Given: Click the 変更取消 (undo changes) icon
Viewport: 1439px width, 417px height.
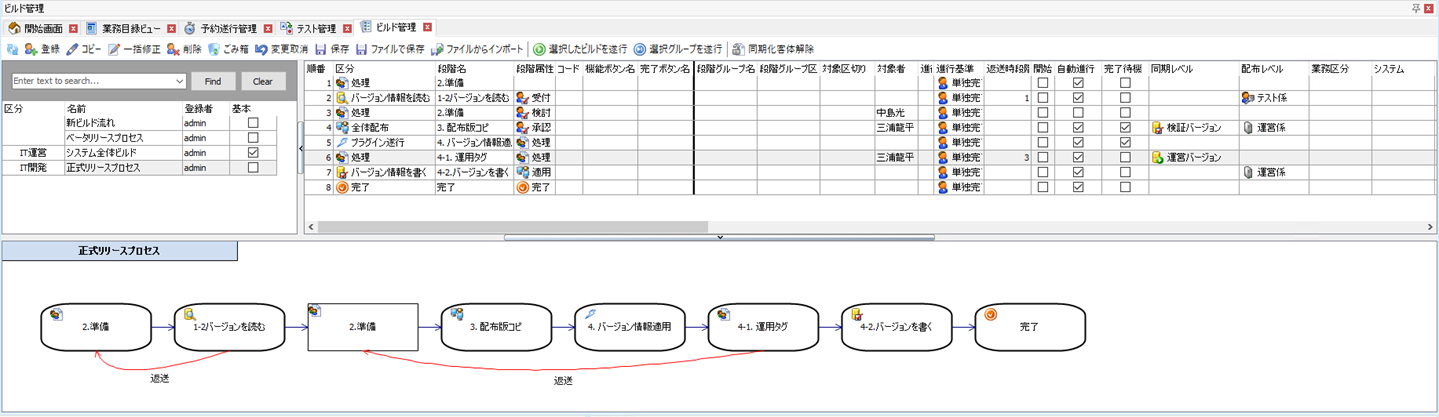Looking at the screenshot, I should pos(261,48).
